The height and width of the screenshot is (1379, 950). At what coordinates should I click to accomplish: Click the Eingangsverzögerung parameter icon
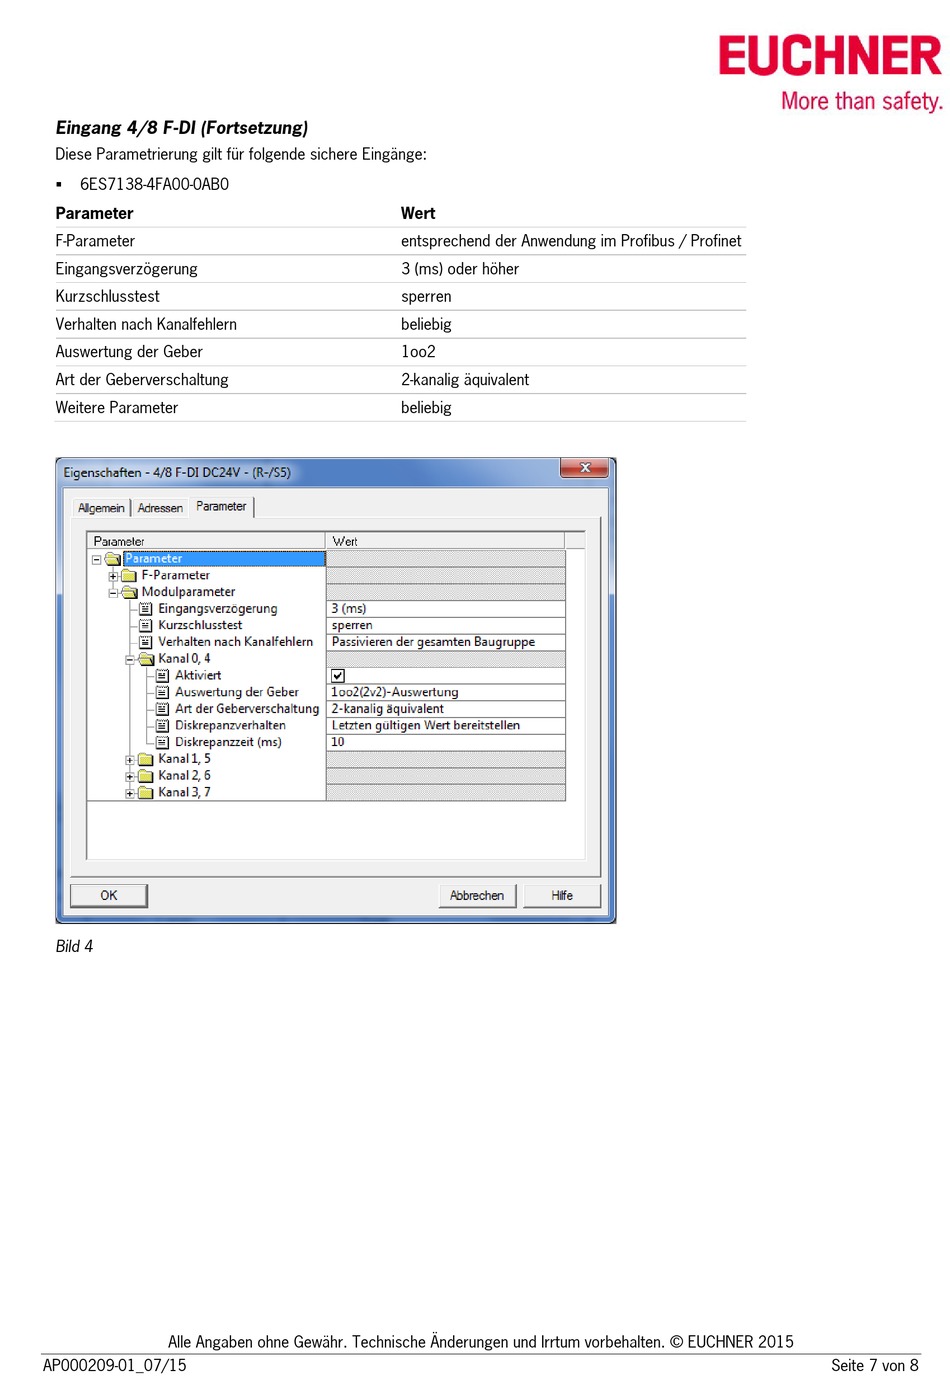[x=146, y=609]
